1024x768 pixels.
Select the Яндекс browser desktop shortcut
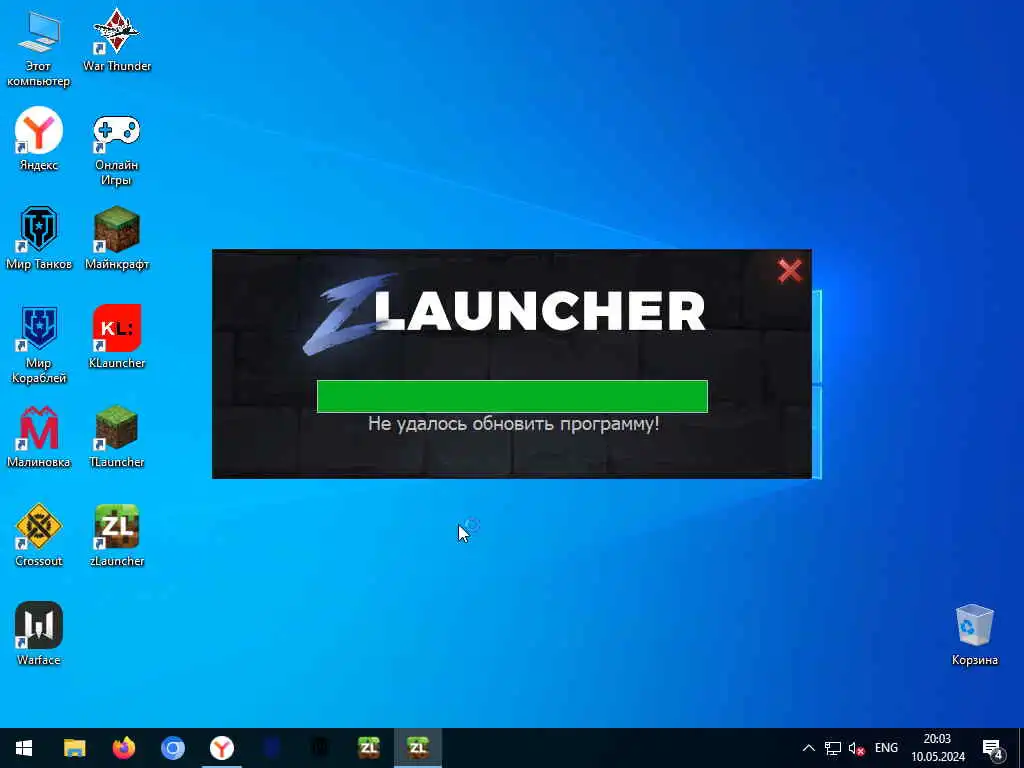[x=39, y=140]
